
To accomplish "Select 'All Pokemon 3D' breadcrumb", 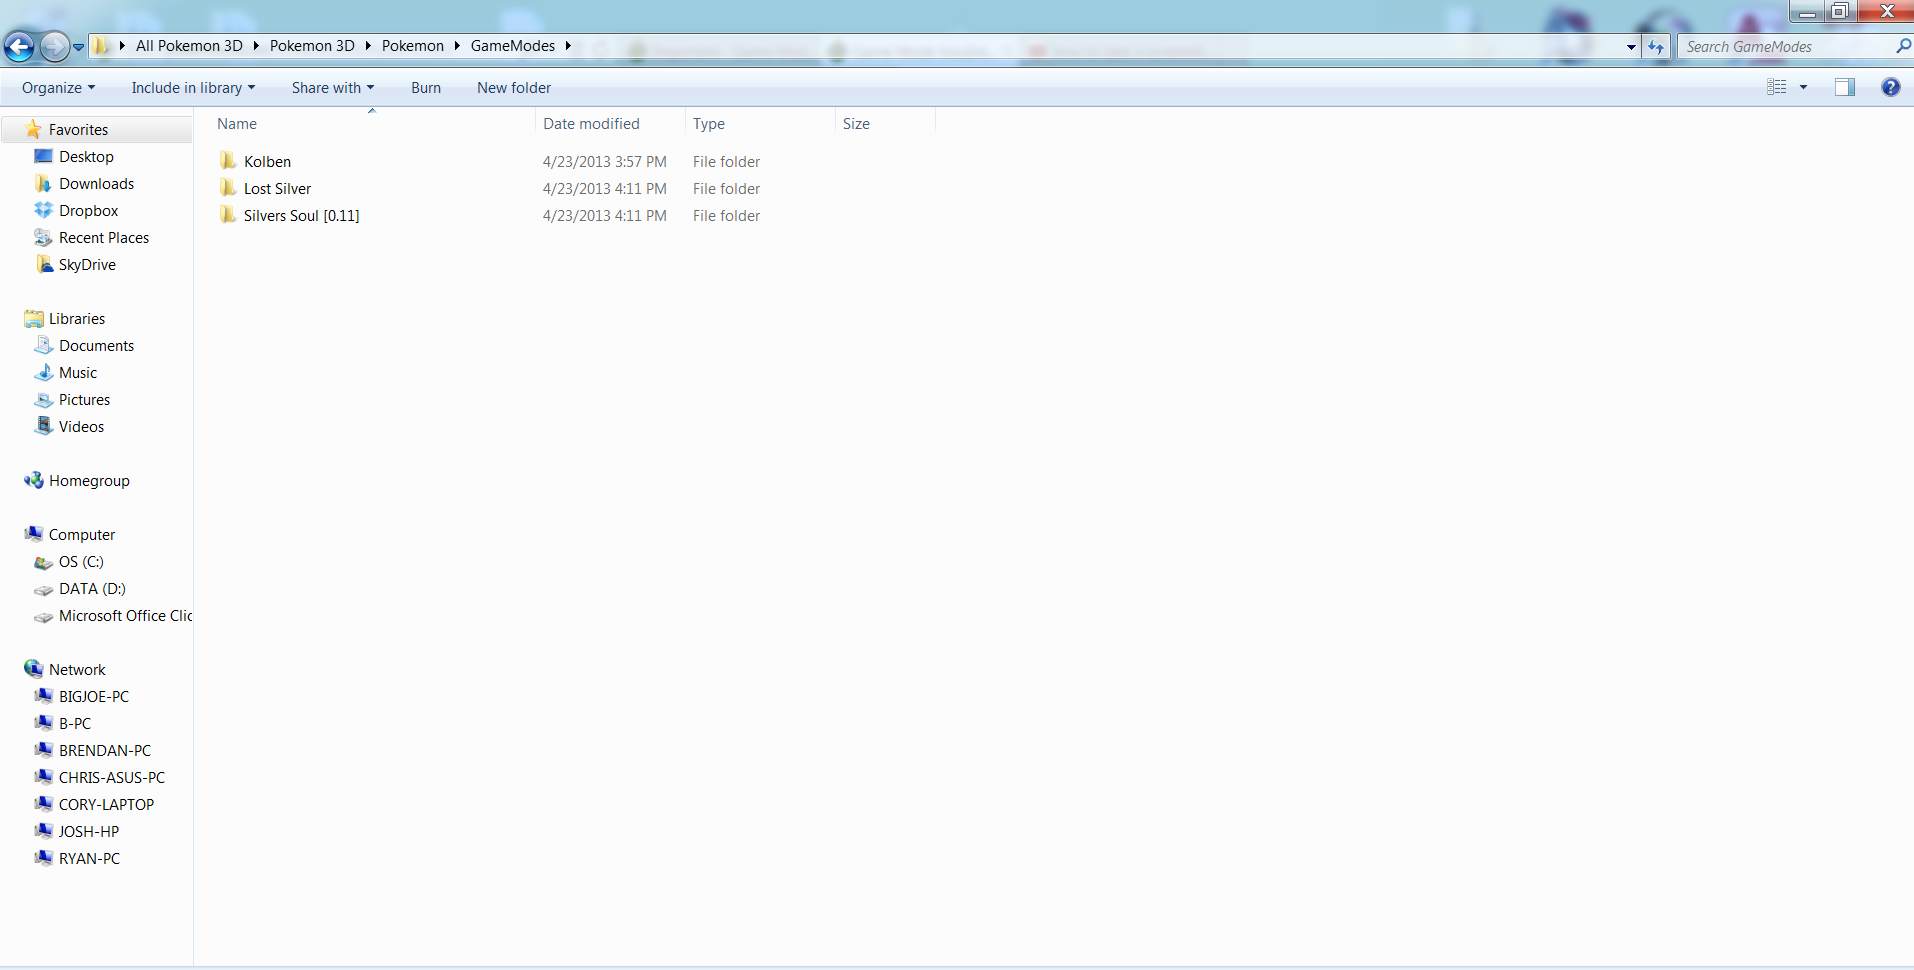I will pyautogui.click(x=189, y=46).
